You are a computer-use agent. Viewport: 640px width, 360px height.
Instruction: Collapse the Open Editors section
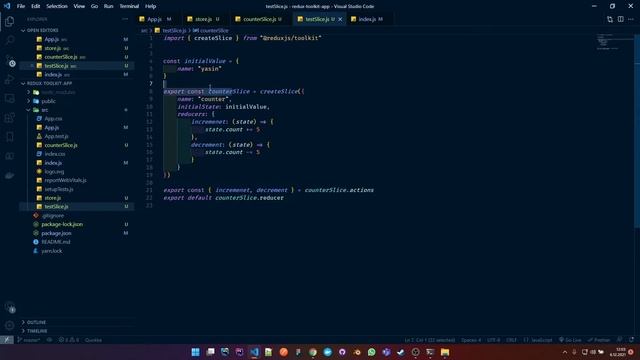[x=77, y=30]
